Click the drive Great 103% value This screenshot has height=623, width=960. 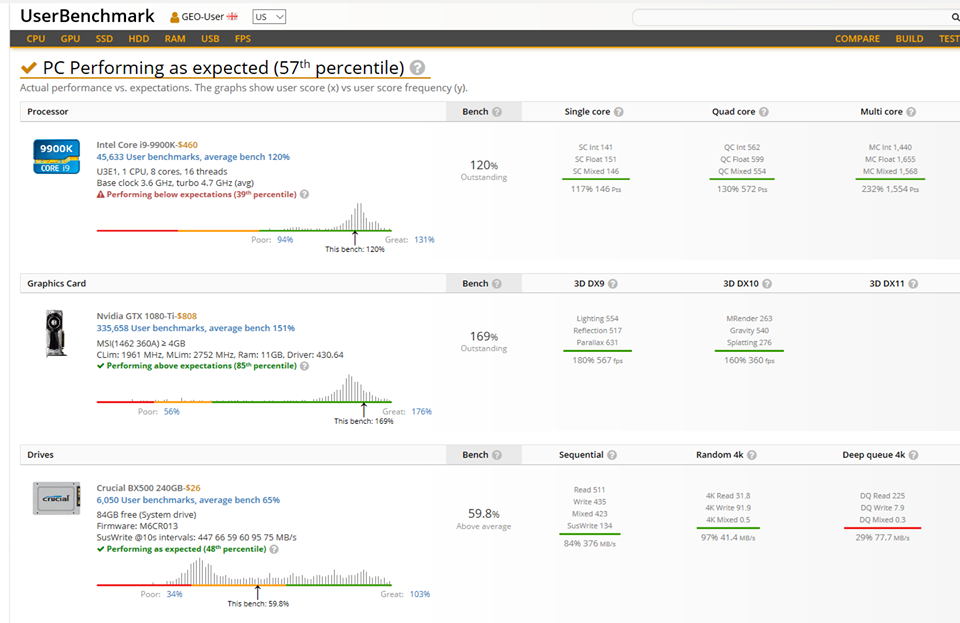(420, 594)
